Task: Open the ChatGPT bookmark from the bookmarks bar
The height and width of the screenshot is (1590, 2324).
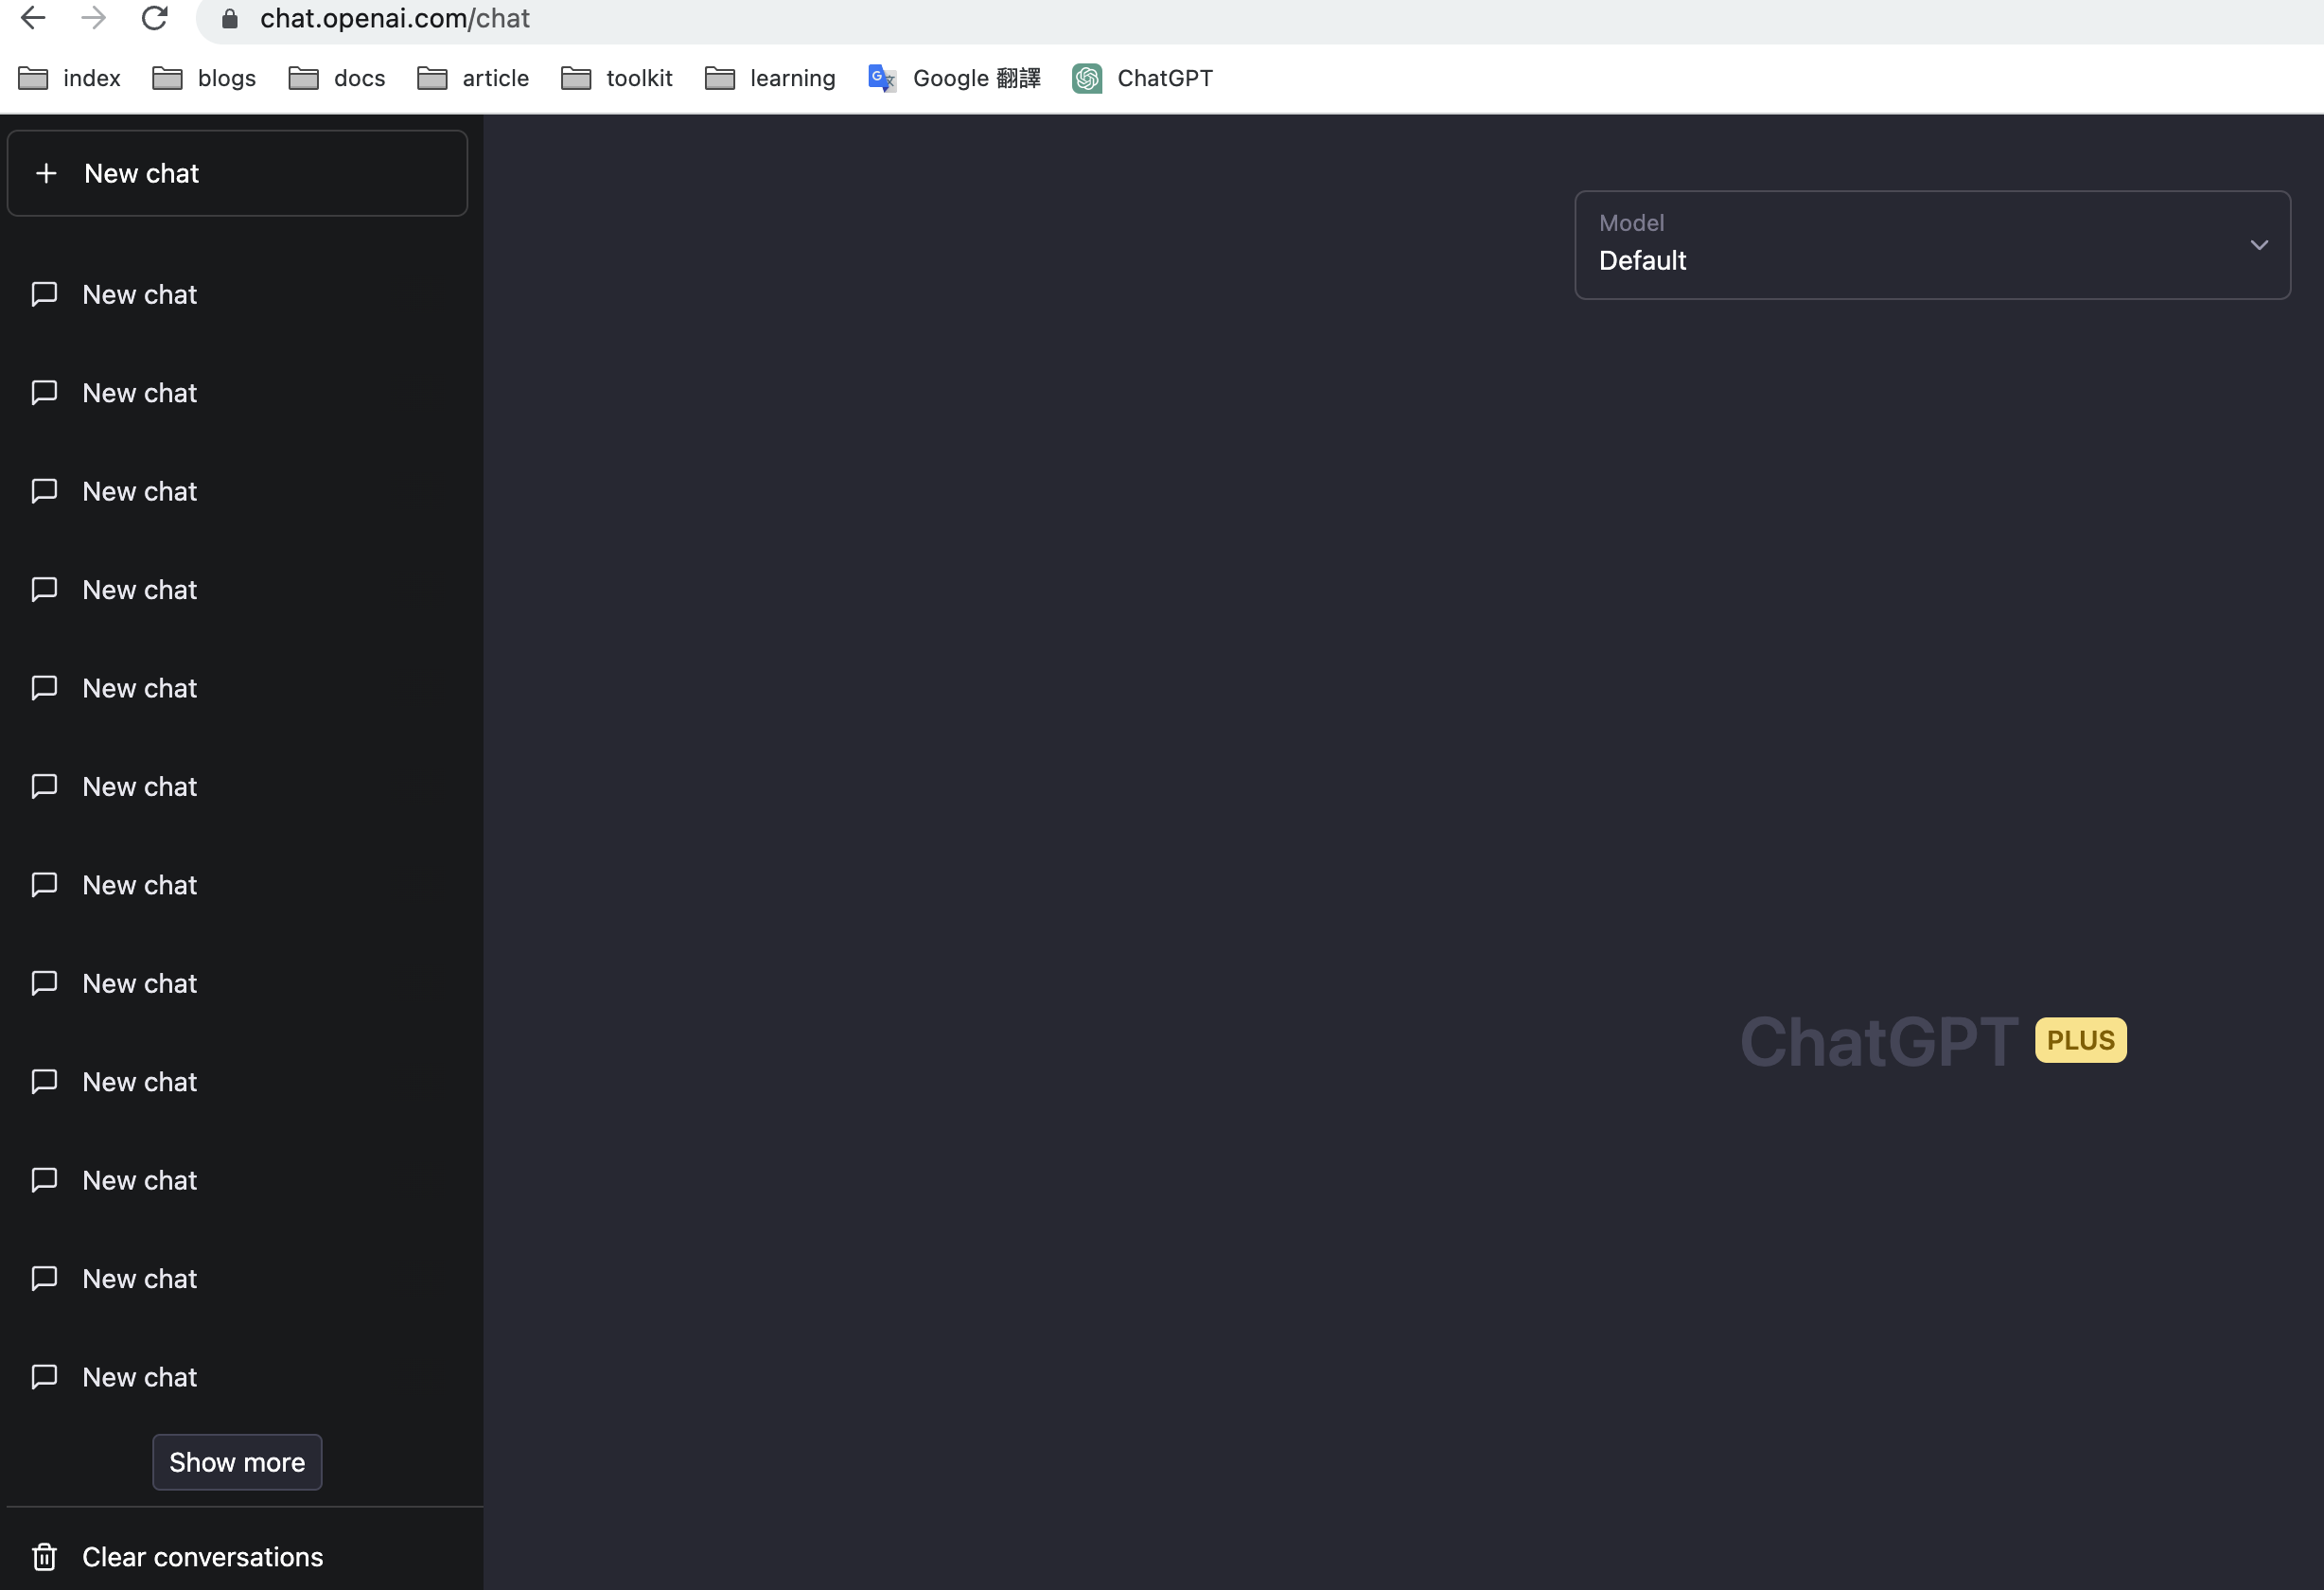Action: tap(1143, 78)
